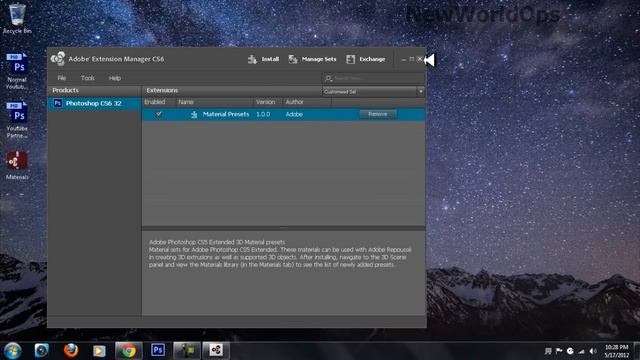Select the Materials desktop icon
The image size is (640, 360).
tap(17, 165)
